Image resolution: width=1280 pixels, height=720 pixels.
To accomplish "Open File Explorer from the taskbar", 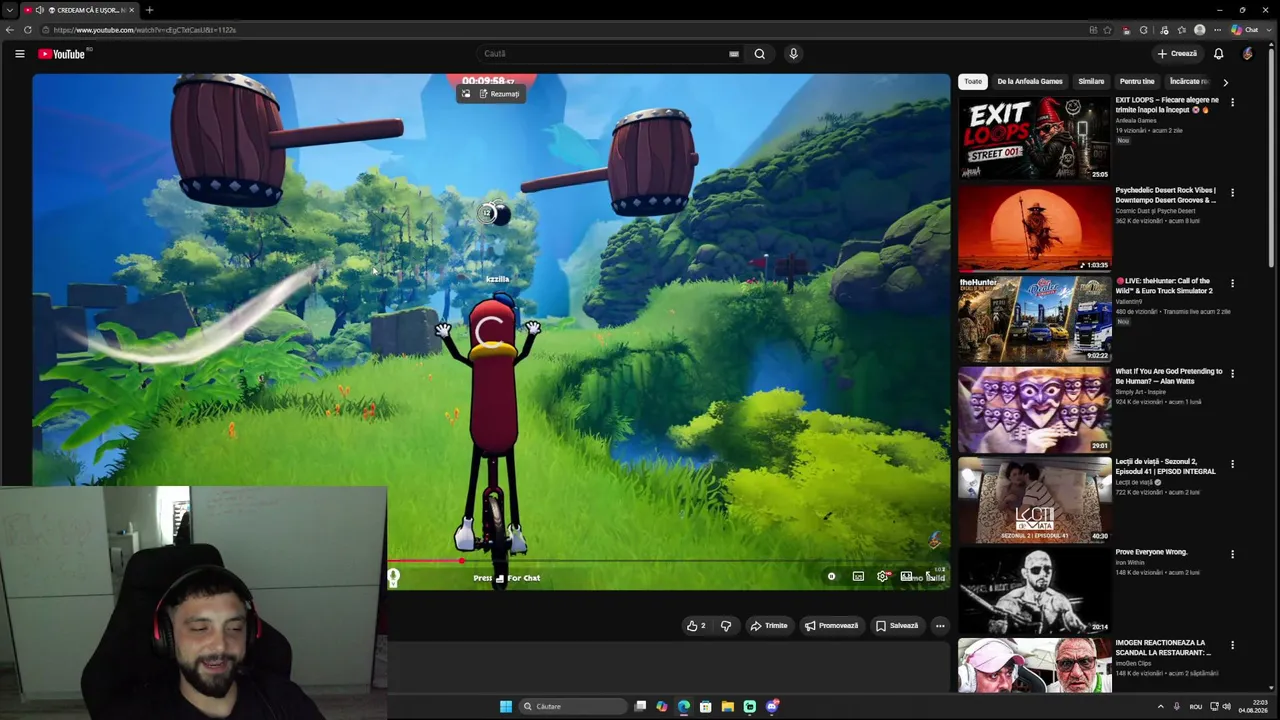I will click(x=728, y=706).
